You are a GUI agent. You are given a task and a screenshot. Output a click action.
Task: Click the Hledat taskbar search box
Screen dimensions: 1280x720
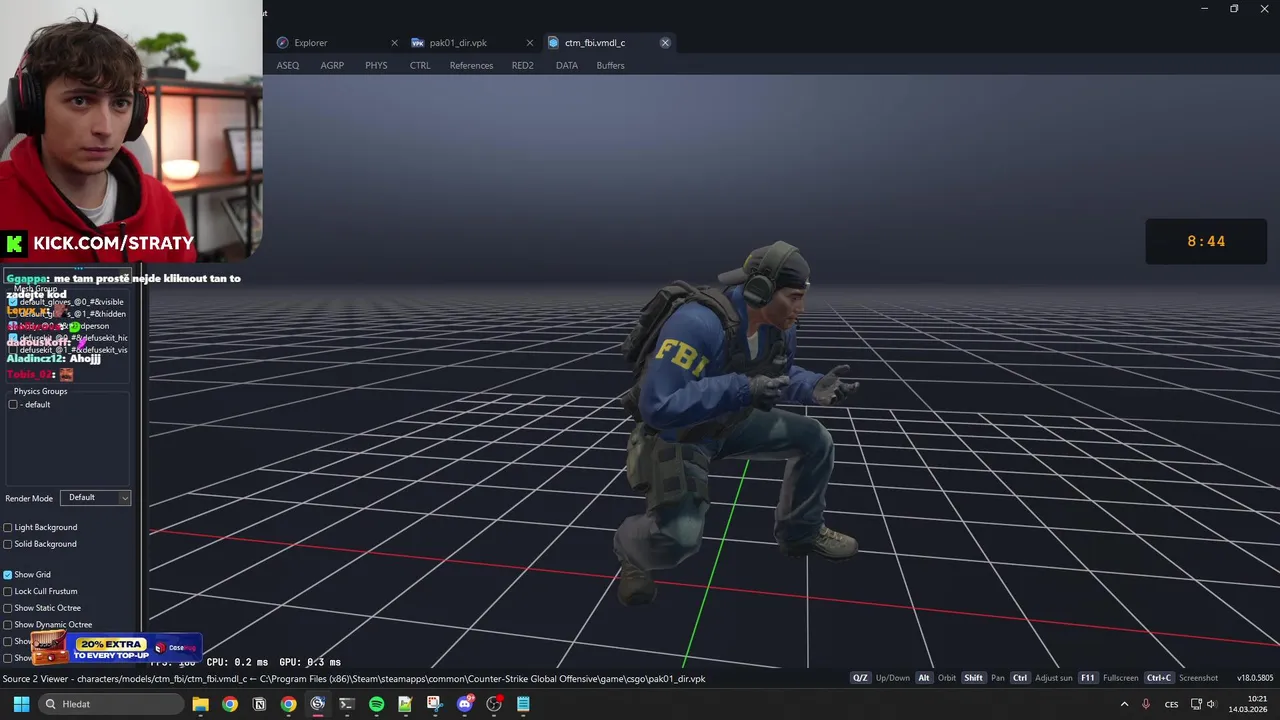[x=110, y=704]
